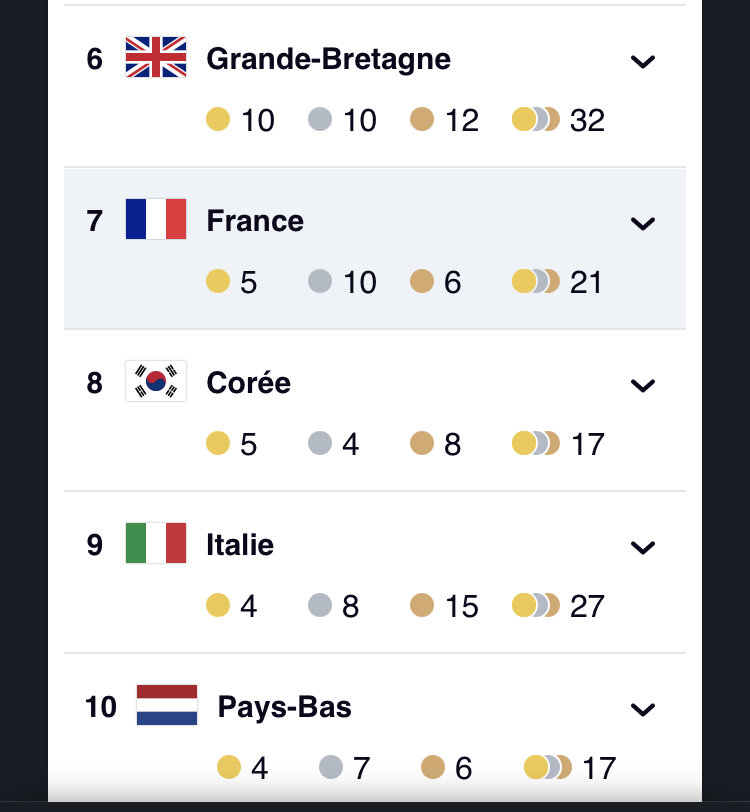Expand the Italie row chevron
Viewport: 750px width, 812px height.
pyautogui.click(x=643, y=547)
